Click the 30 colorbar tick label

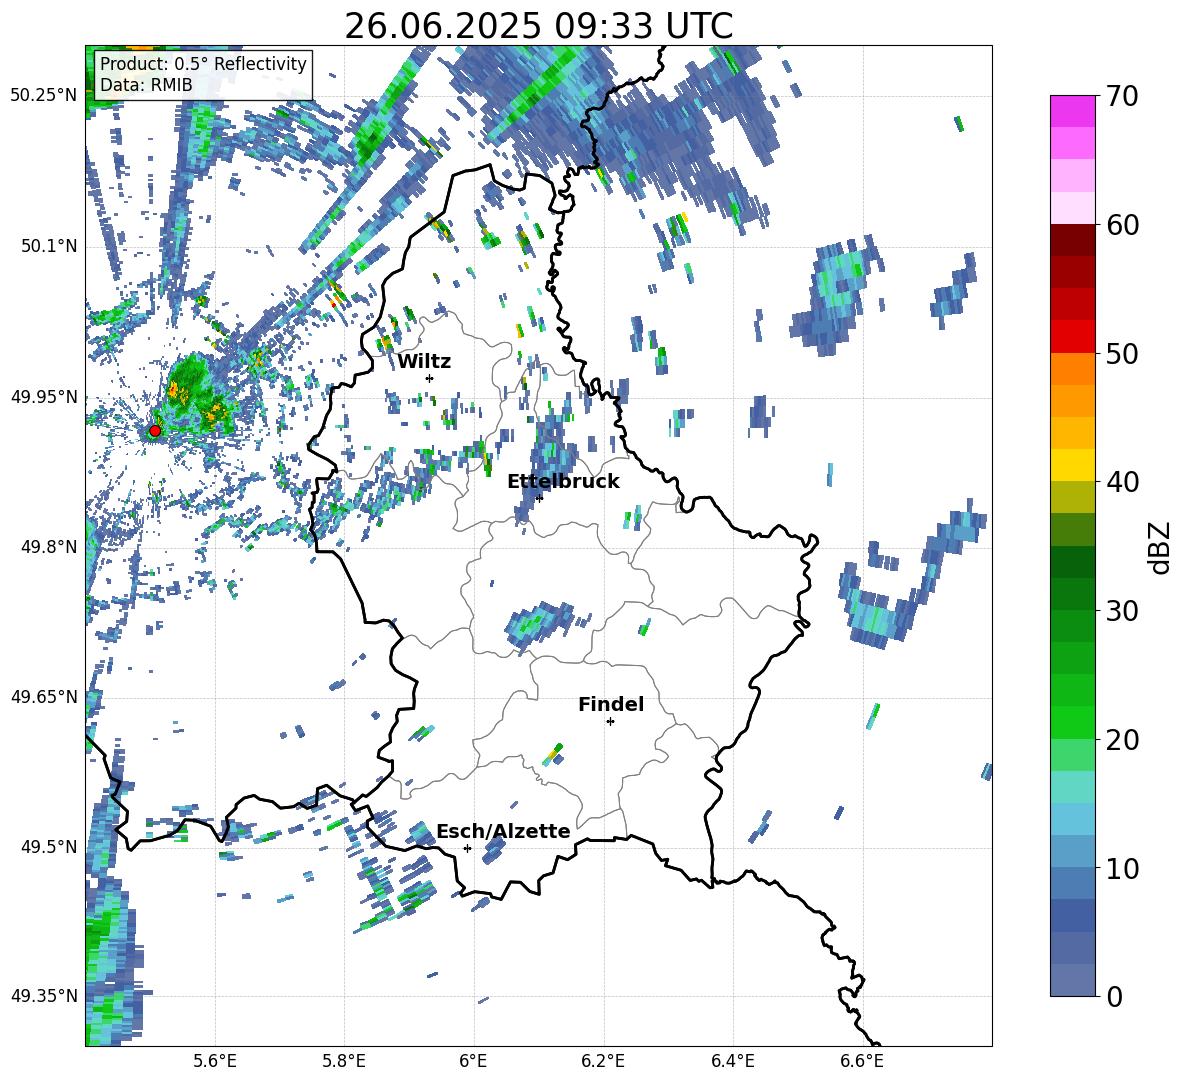(1122, 611)
